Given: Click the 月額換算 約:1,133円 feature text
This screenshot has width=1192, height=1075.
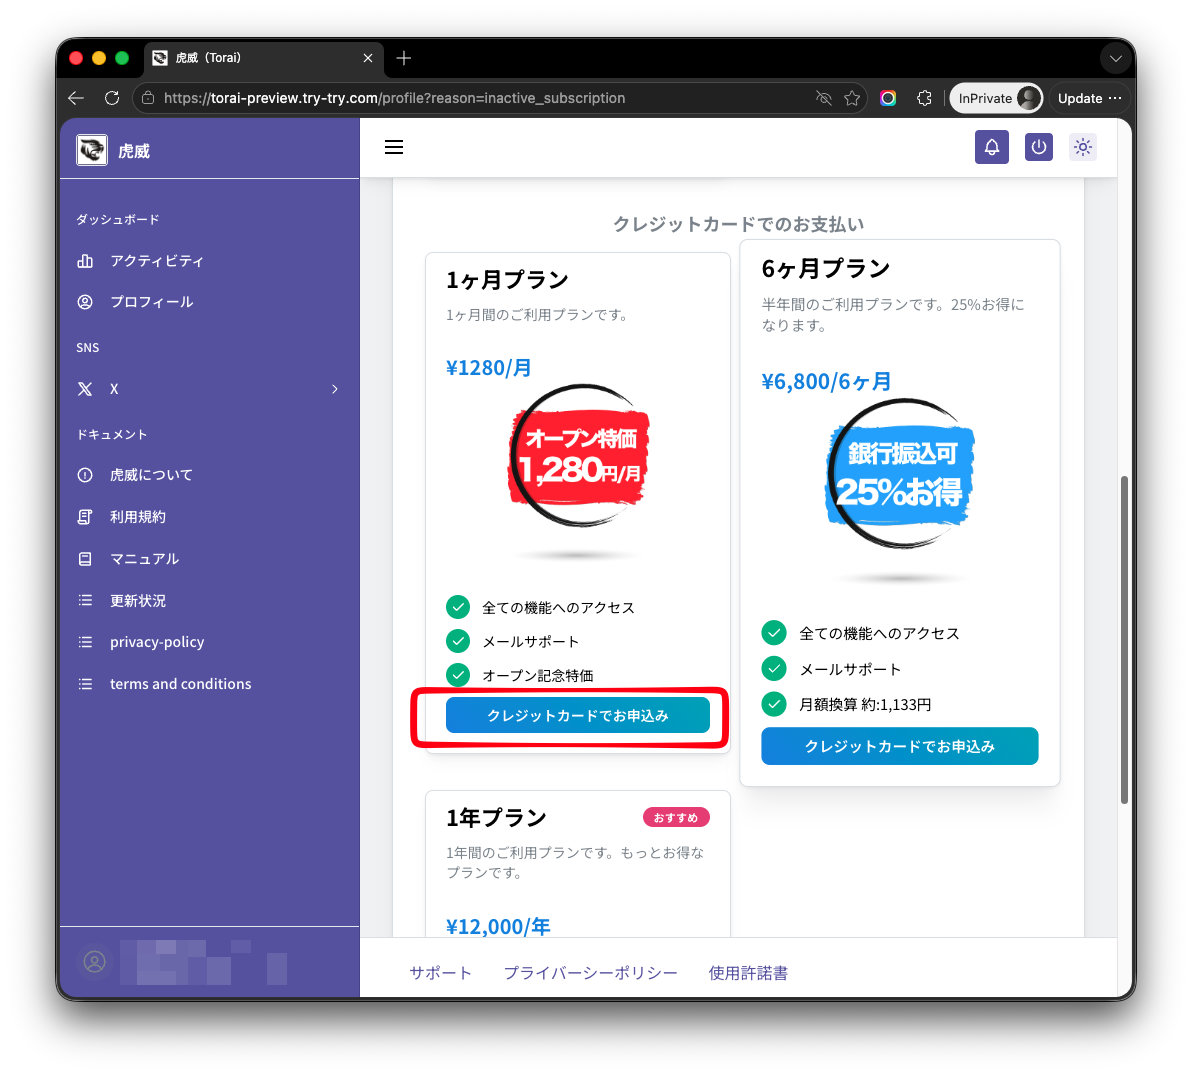Looking at the screenshot, I should point(865,704).
